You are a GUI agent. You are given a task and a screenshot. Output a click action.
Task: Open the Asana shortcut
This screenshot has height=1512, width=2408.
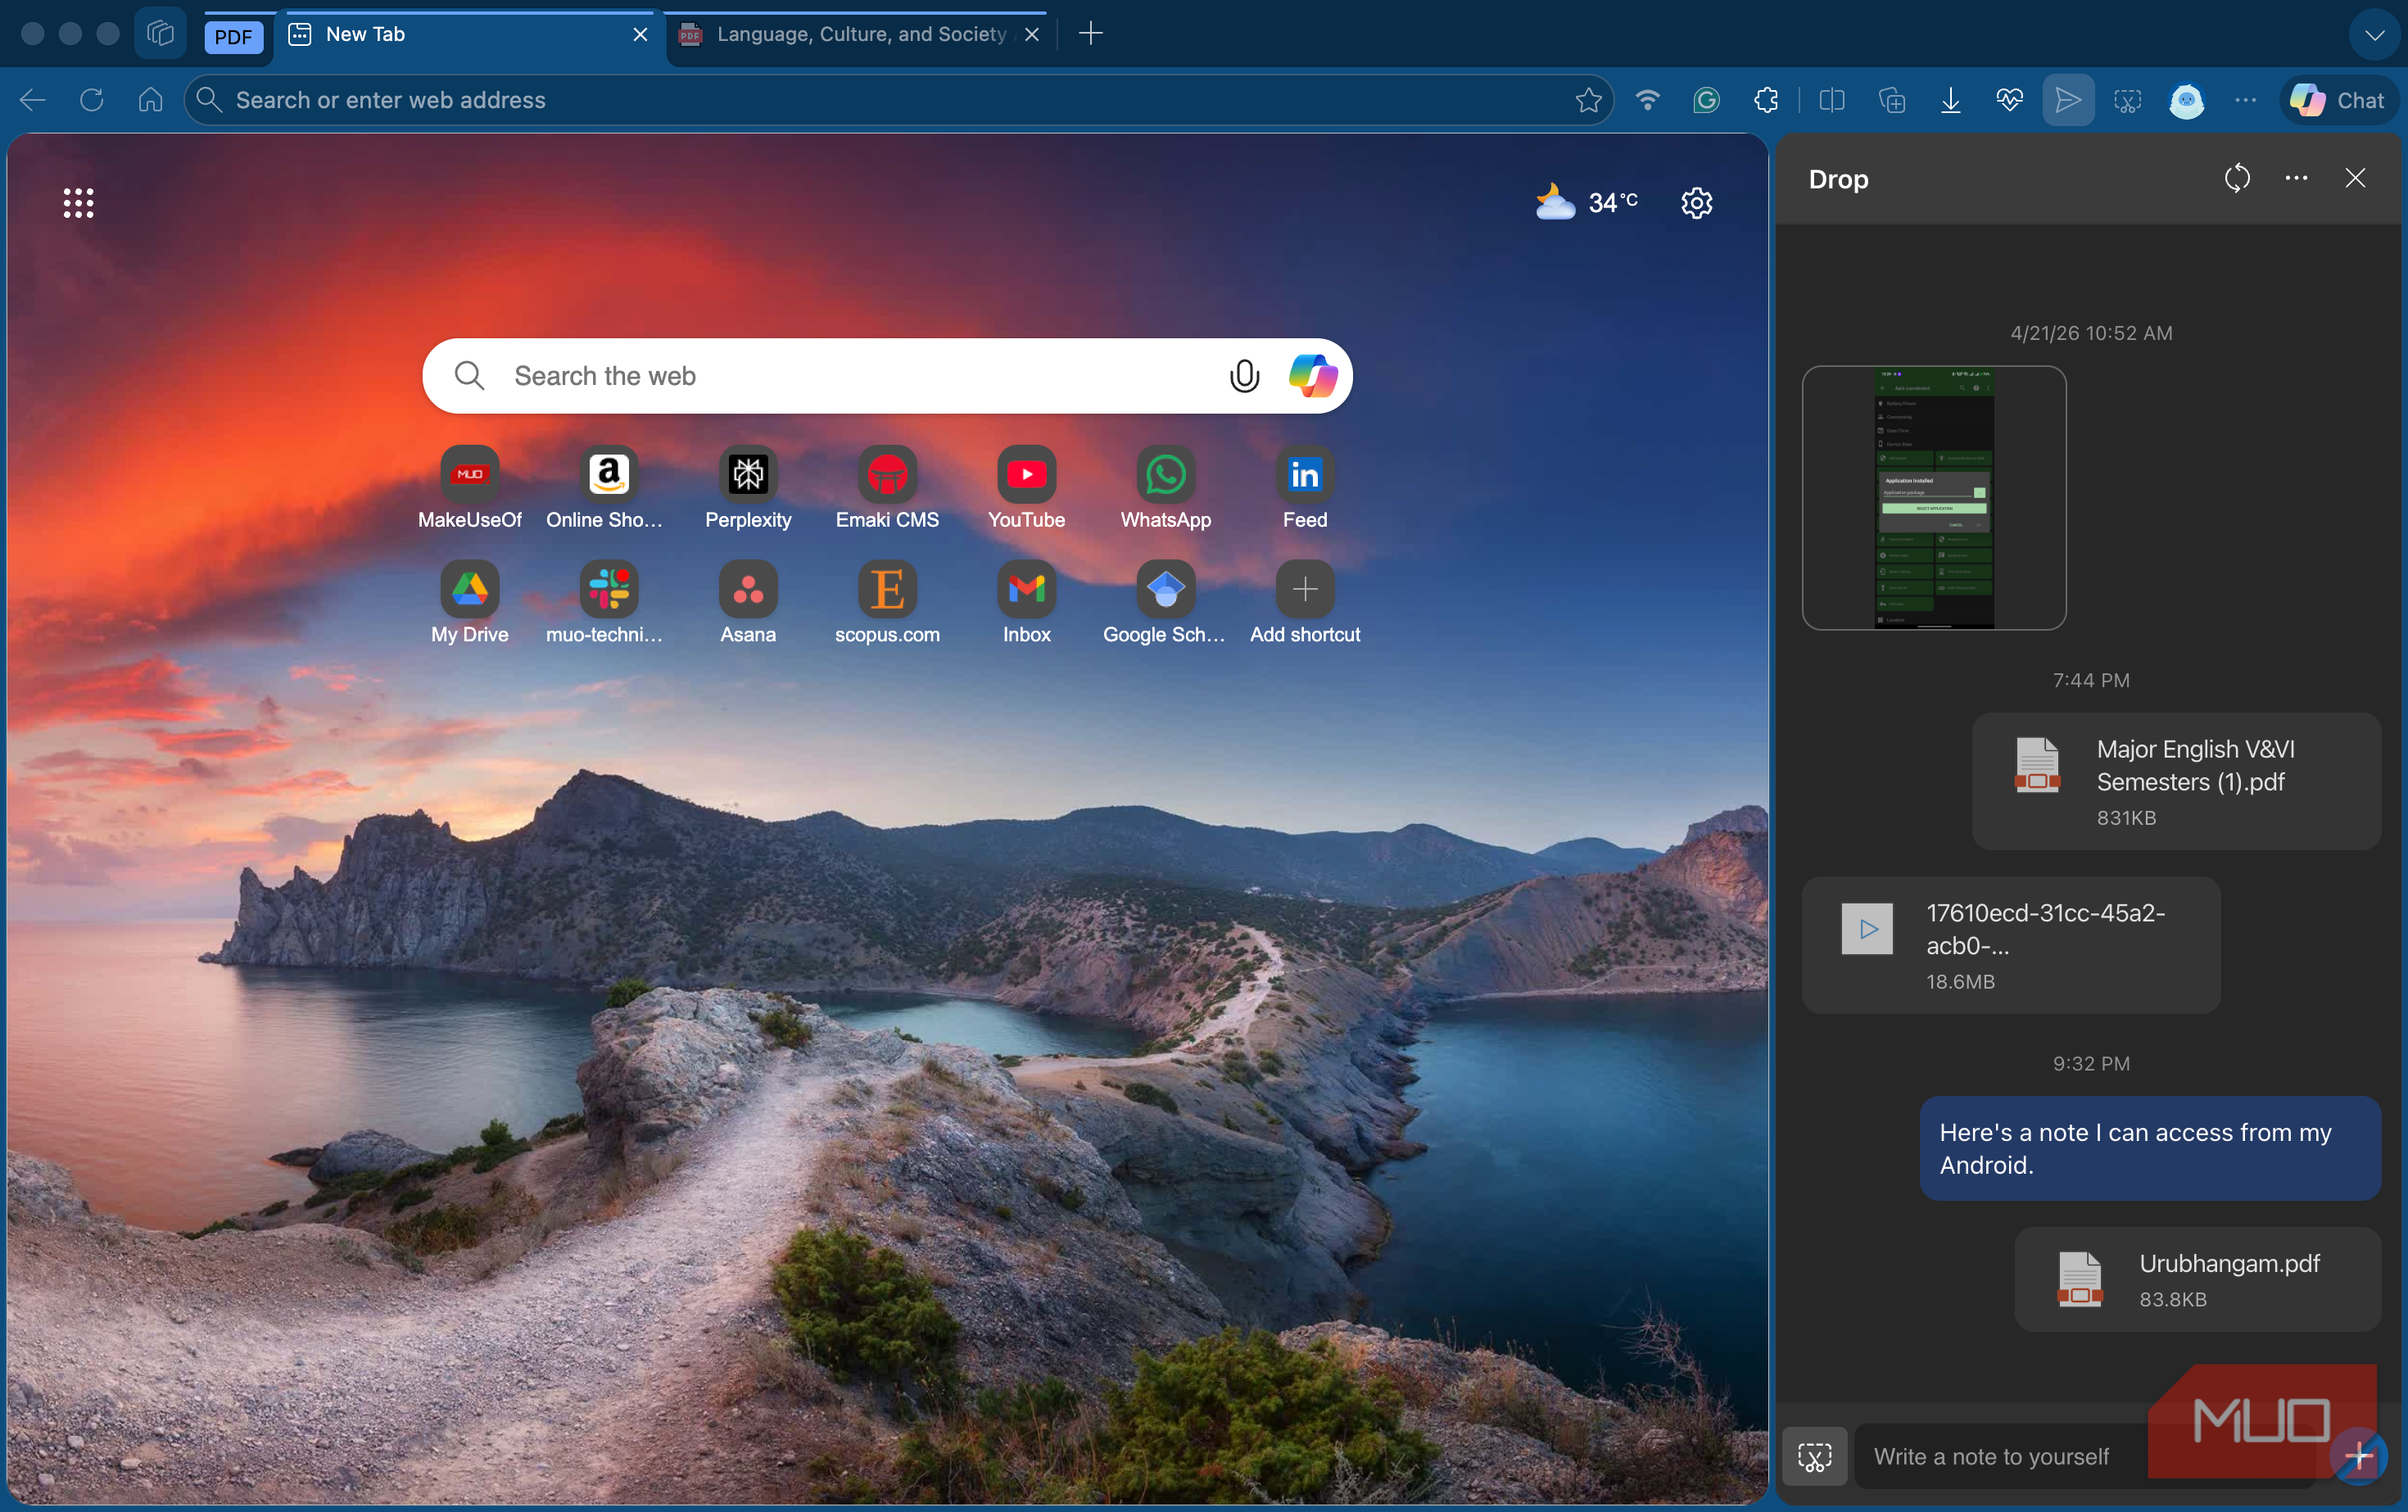747,603
